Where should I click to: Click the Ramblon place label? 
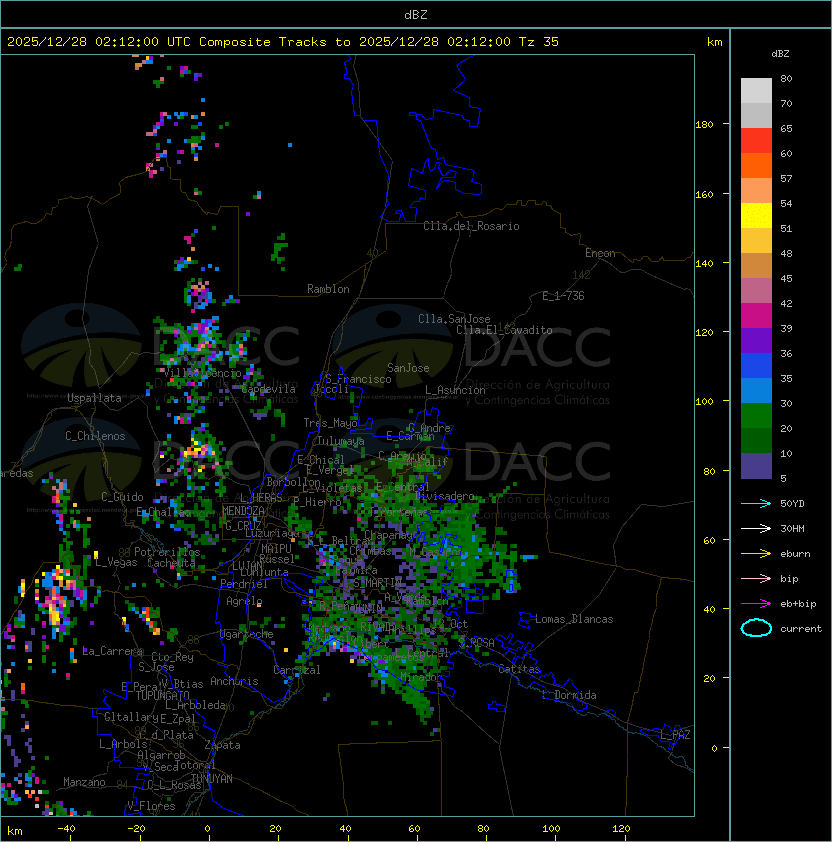point(328,289)
